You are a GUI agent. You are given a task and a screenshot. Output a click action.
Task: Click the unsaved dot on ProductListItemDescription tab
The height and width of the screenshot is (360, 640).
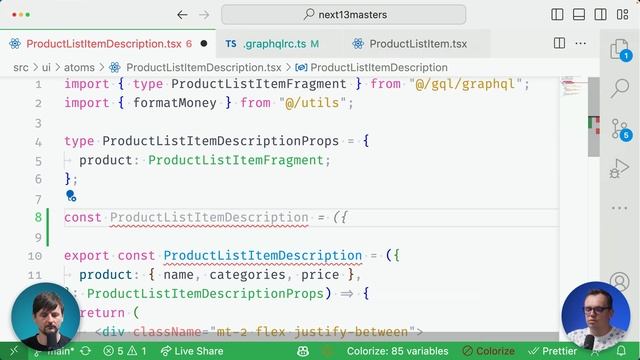point(204,44)
